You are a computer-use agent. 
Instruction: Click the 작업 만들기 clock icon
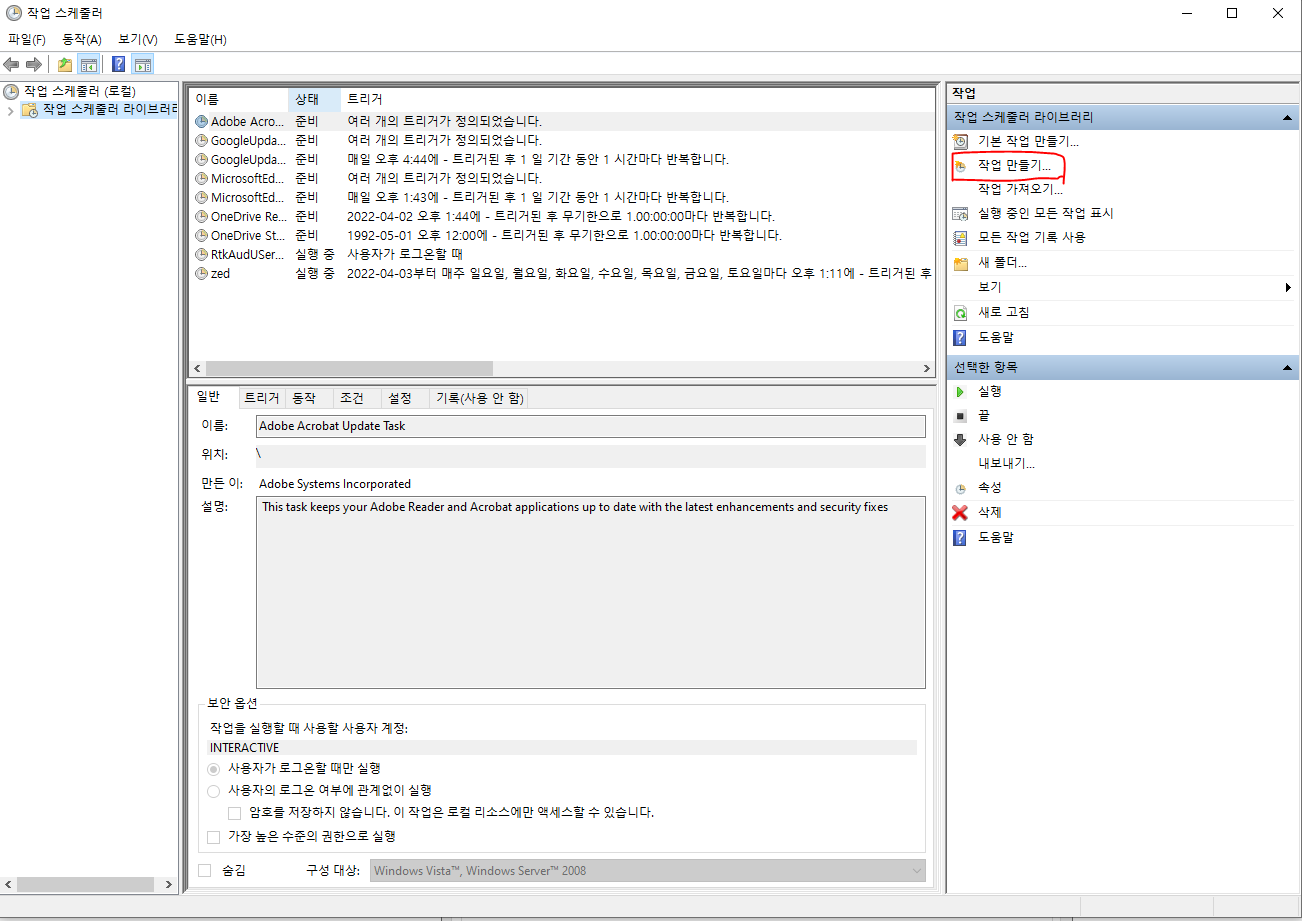pyautogui.click(x=961, y=166)
